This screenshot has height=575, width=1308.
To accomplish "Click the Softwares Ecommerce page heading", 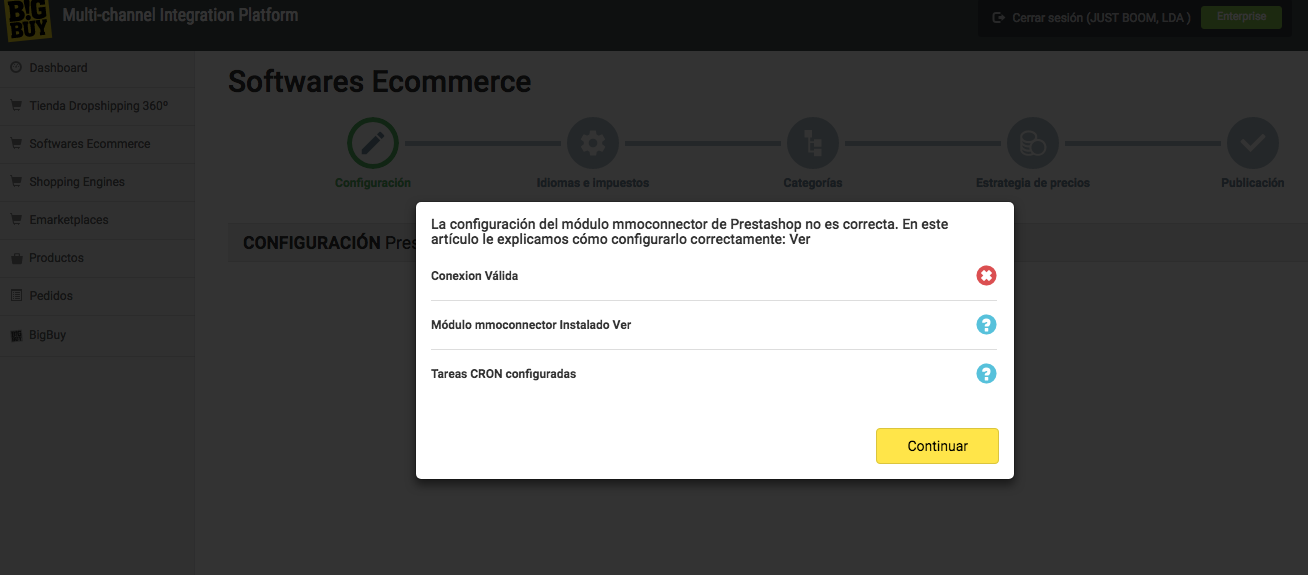I will tap(380, 81).
